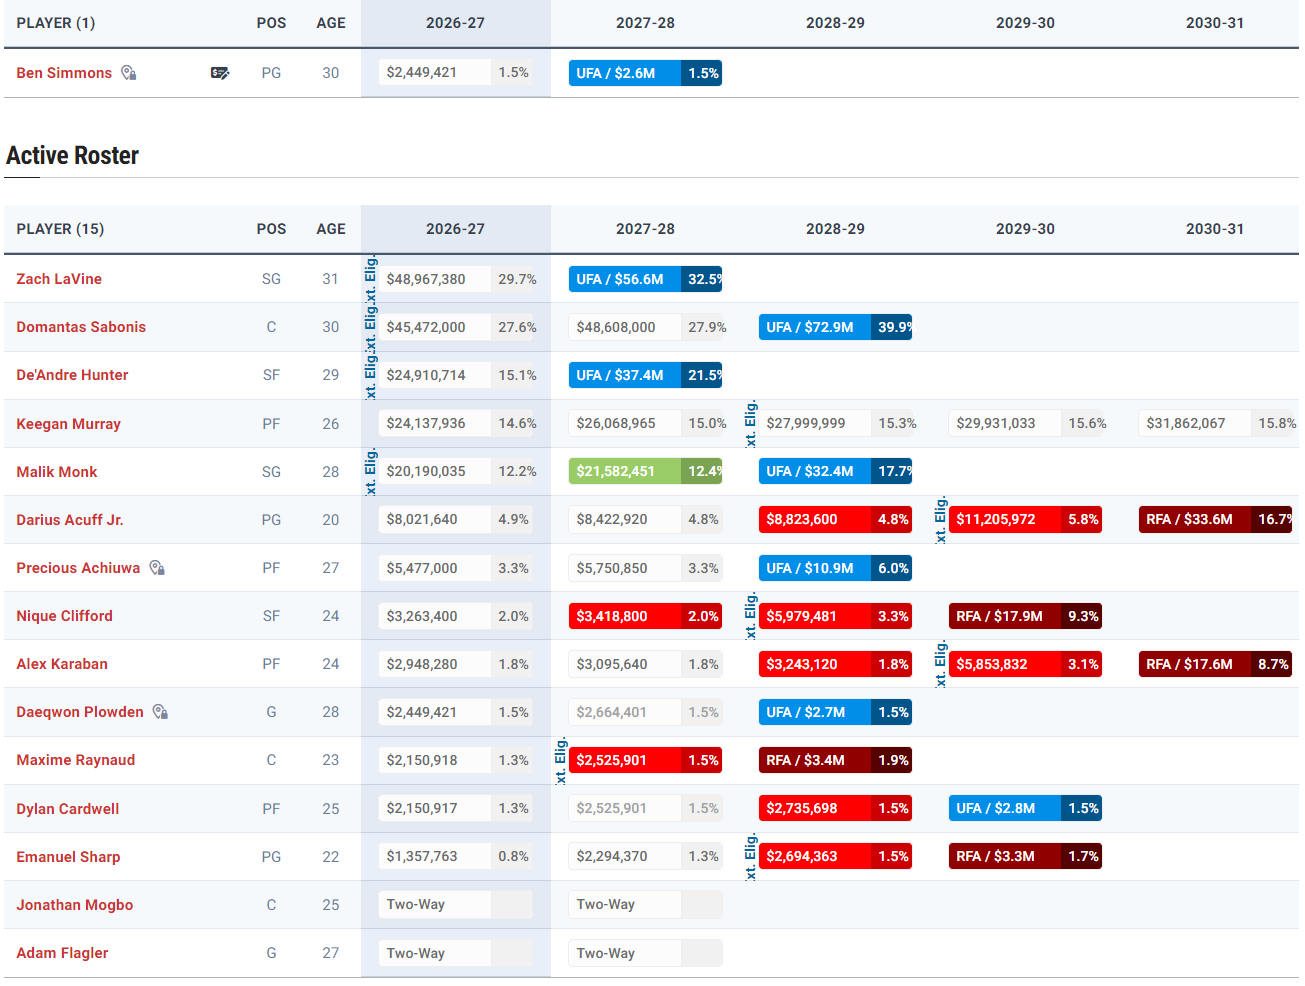Screen dimensions: 1305x986
Task: Sort by the PLAYER (1) column header
Action: tap(56, 23)
